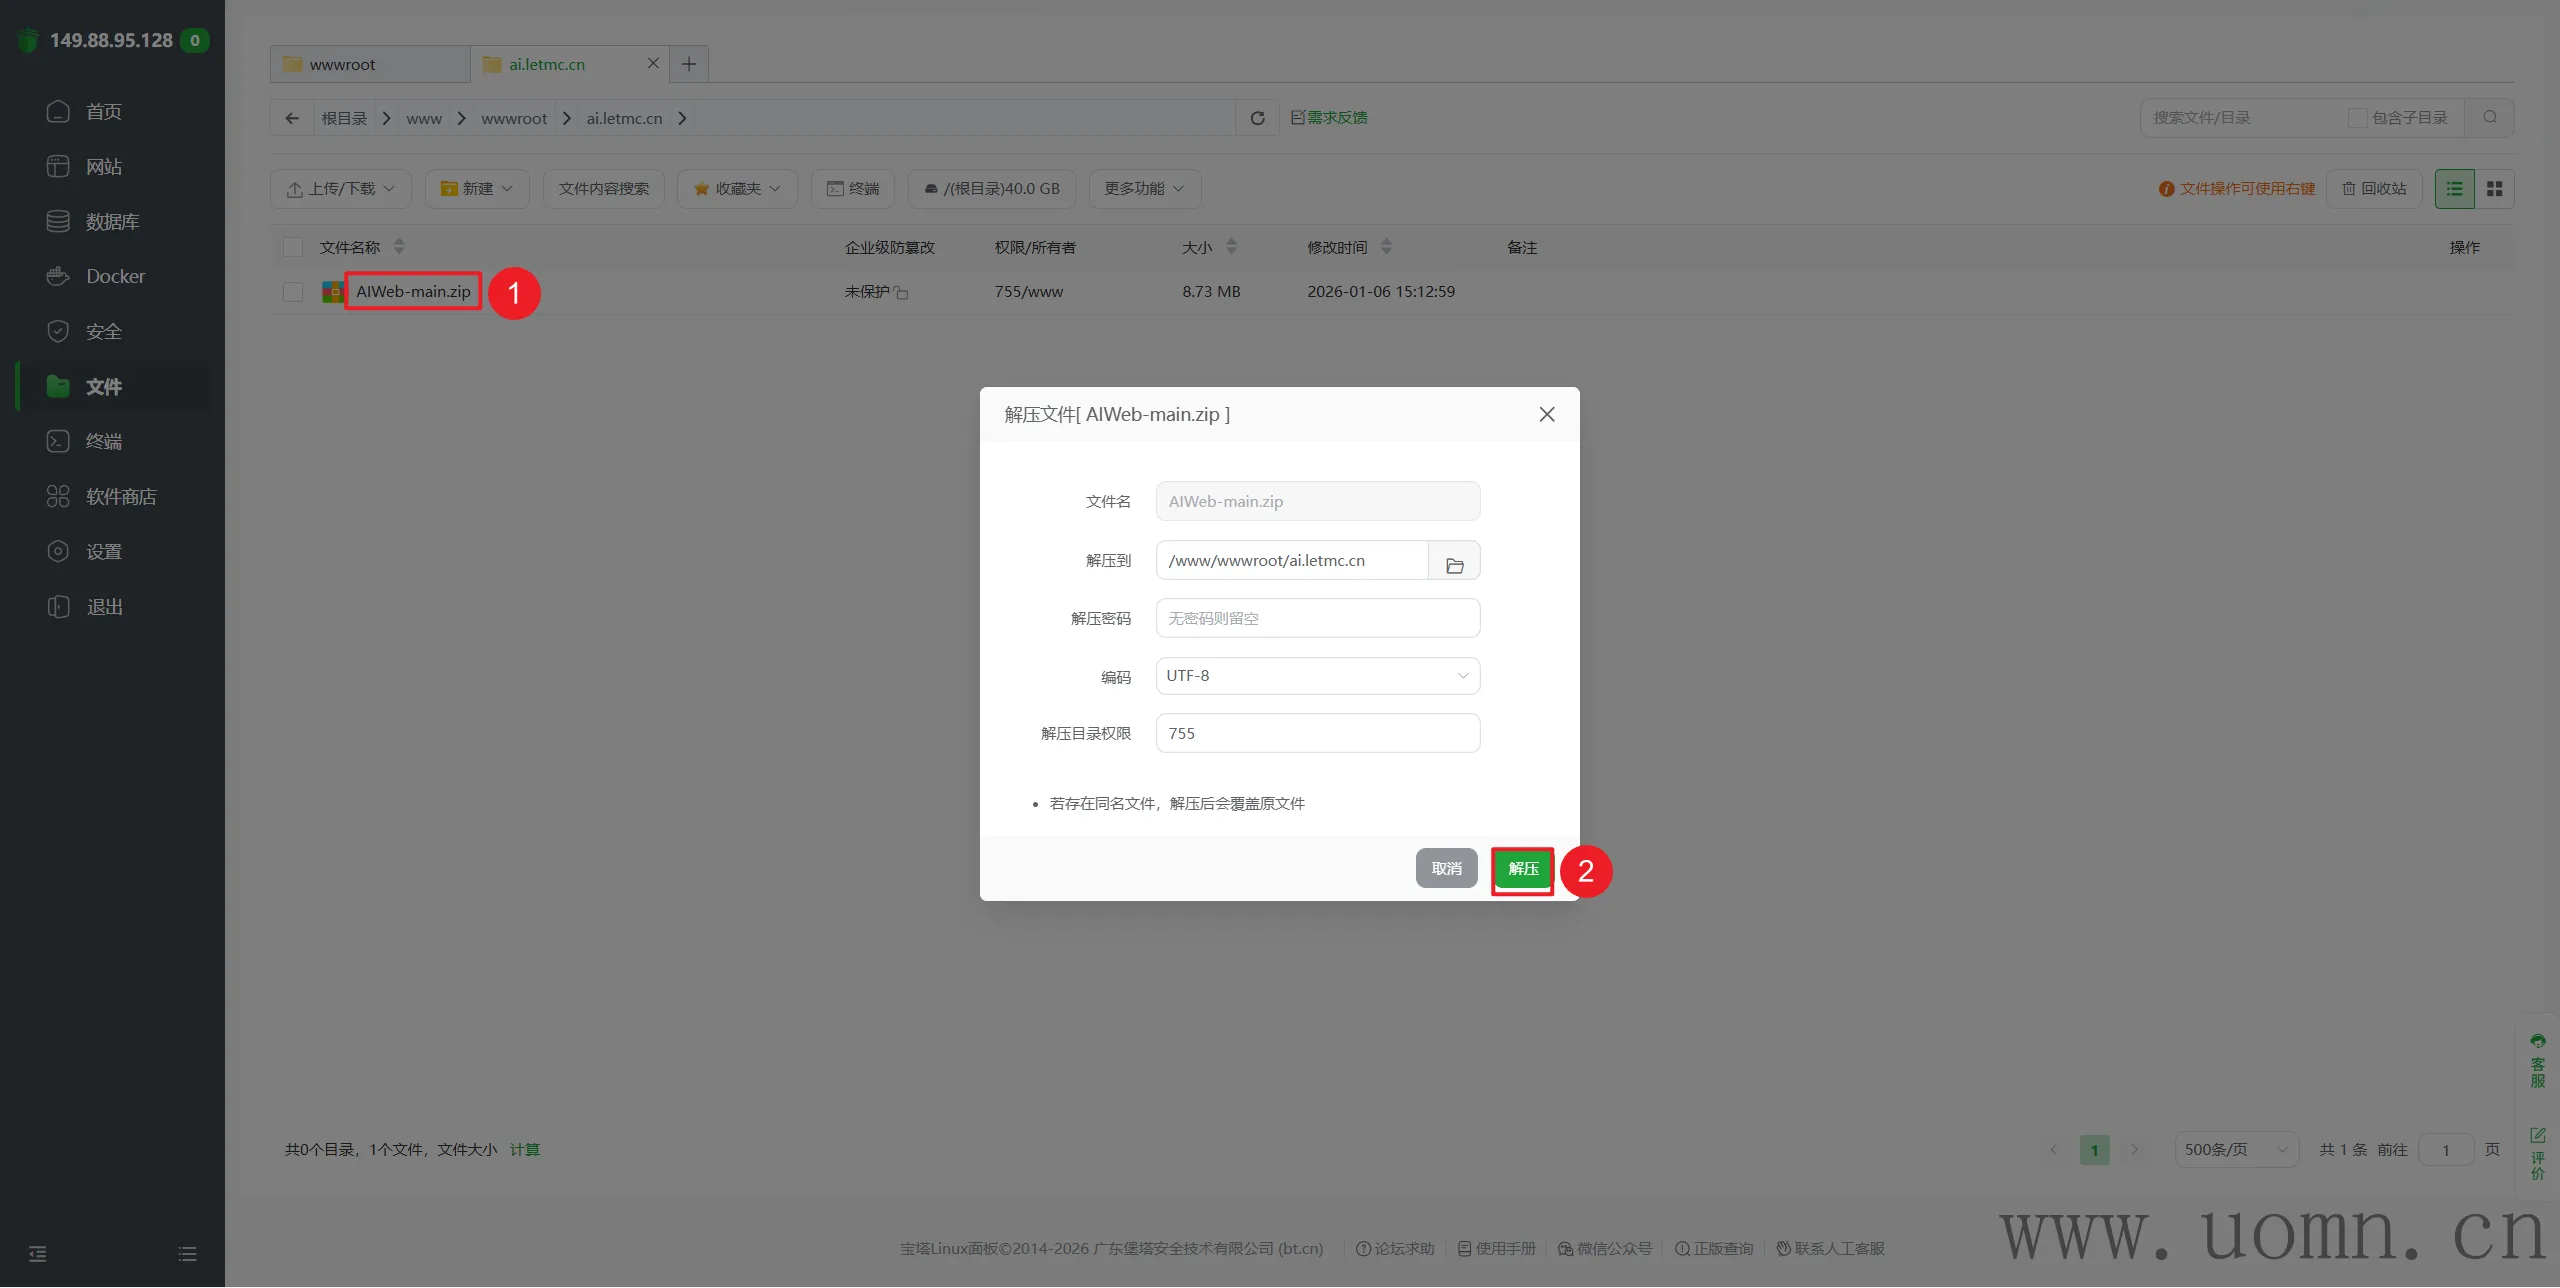Check the AIWeb-main.zip row checkbox
2560x1288 pixels.
[293, 292]
